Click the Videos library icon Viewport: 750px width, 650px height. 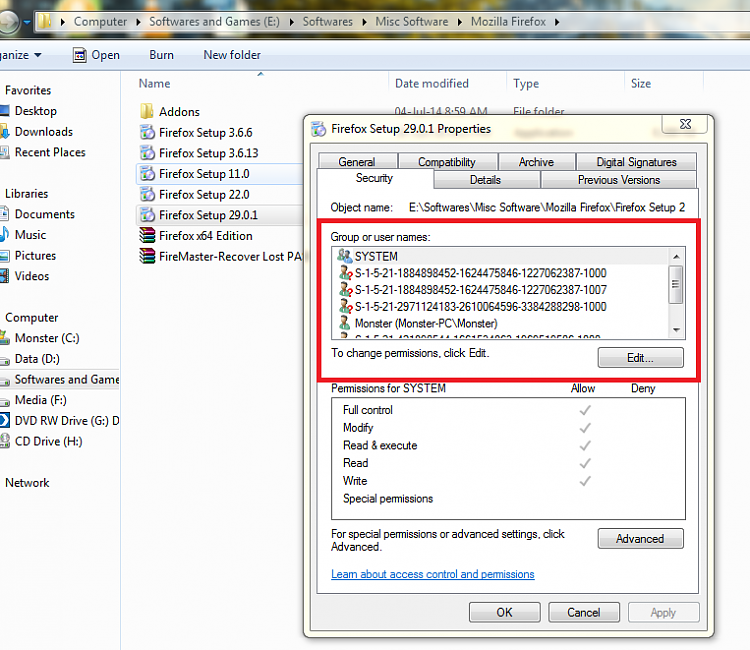pos(4,275)
